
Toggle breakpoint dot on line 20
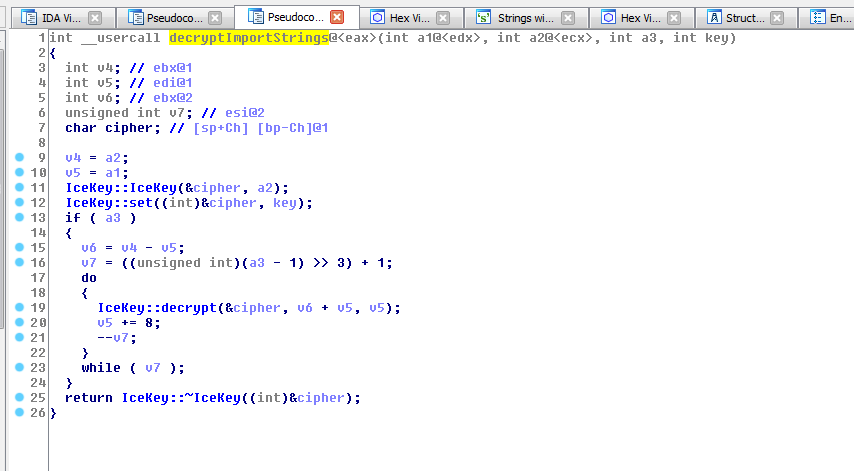pyautogui.click(x=20, y=322)
